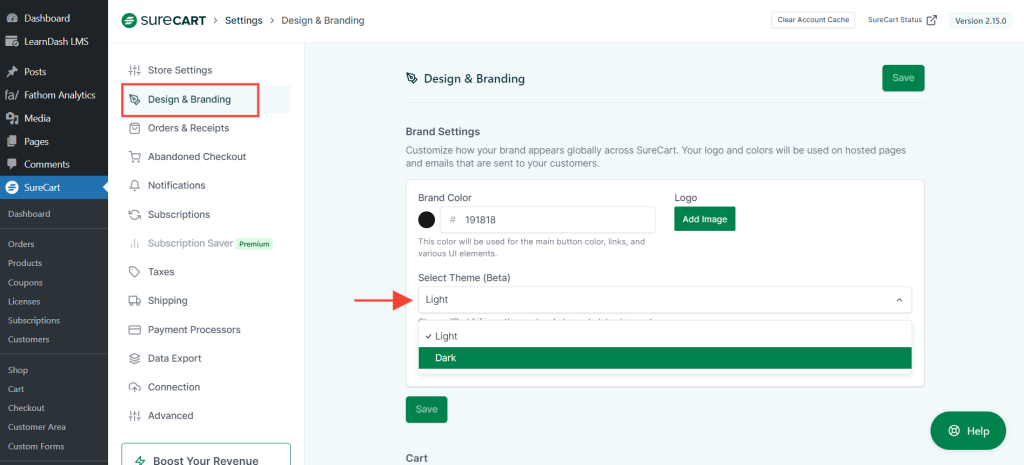This screenshot has width=1024, height=465.
Task: Click the Abandoned Checkout cart icon
Action: pyautogui.click(x=135, y=157)
